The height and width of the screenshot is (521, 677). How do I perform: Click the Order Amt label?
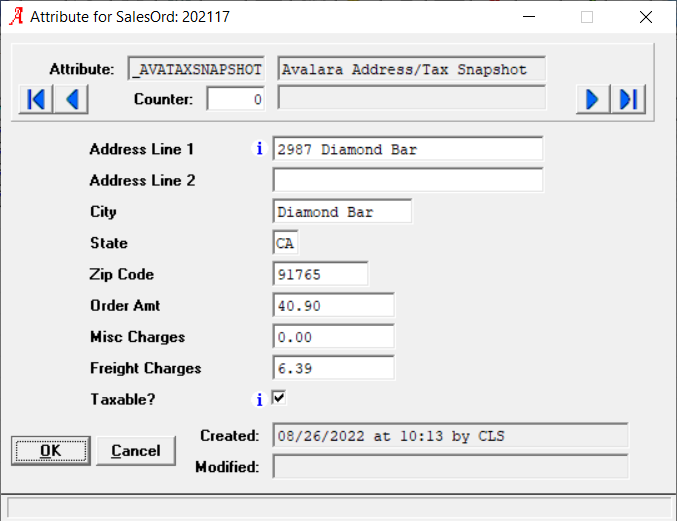(x=125, y=305)
